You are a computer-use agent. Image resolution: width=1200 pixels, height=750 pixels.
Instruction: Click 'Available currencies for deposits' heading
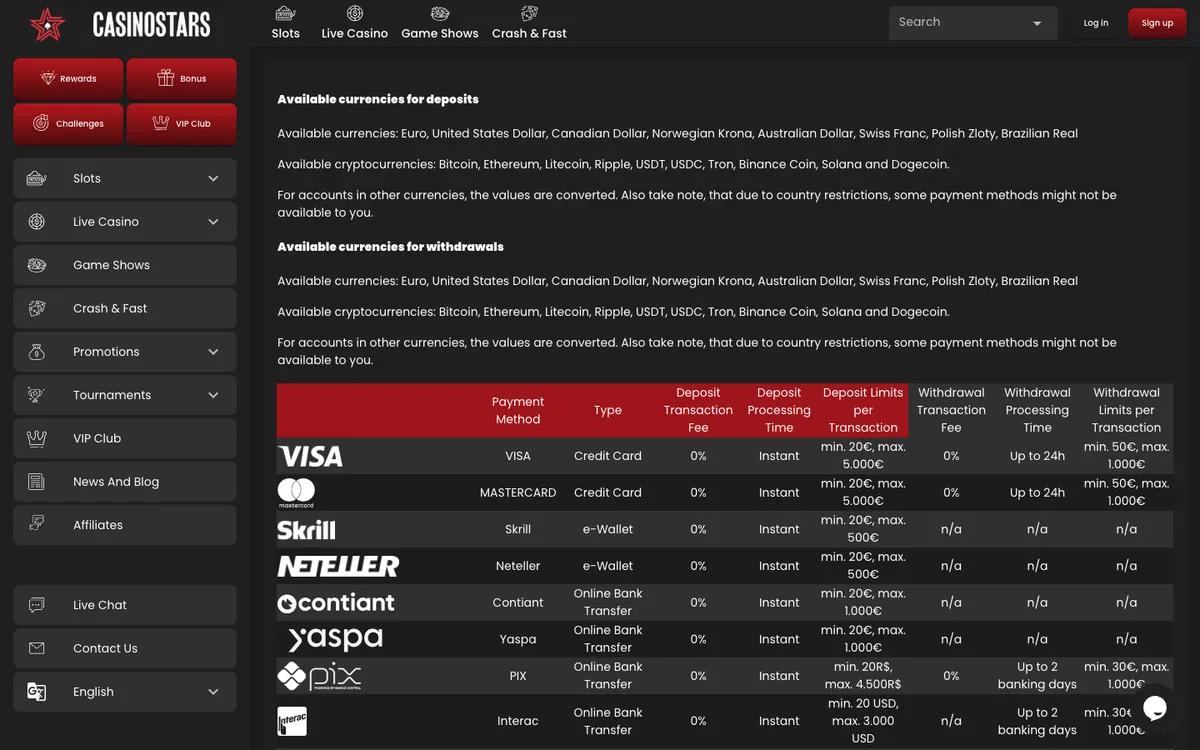pos(378,99)
